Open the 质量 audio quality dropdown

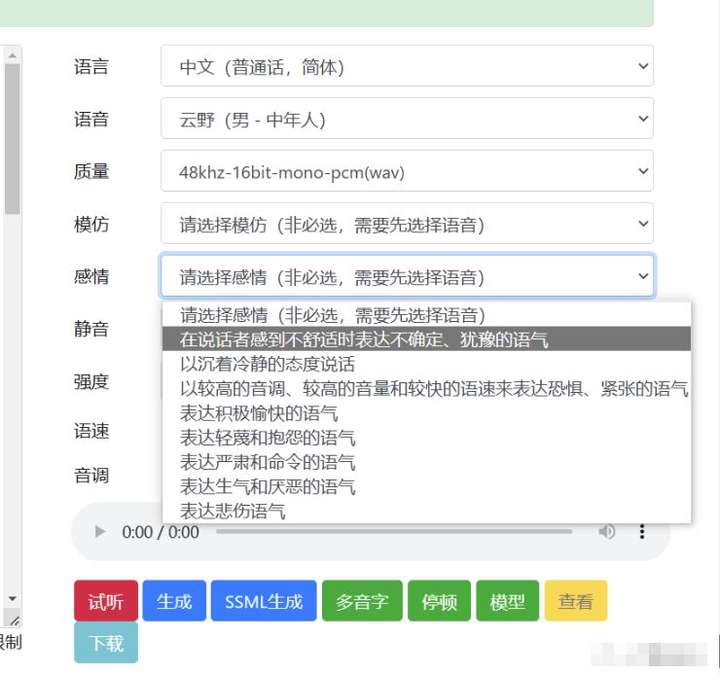click(407, 171)
